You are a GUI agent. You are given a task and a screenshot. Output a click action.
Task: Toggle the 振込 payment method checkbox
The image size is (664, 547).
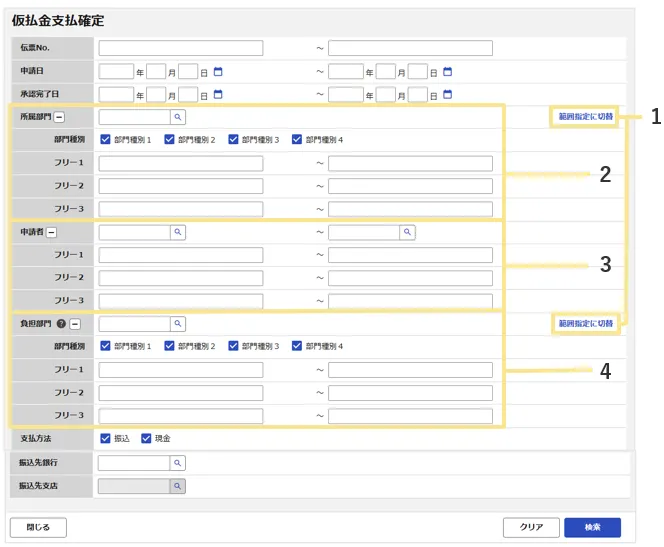pos(106,438)
